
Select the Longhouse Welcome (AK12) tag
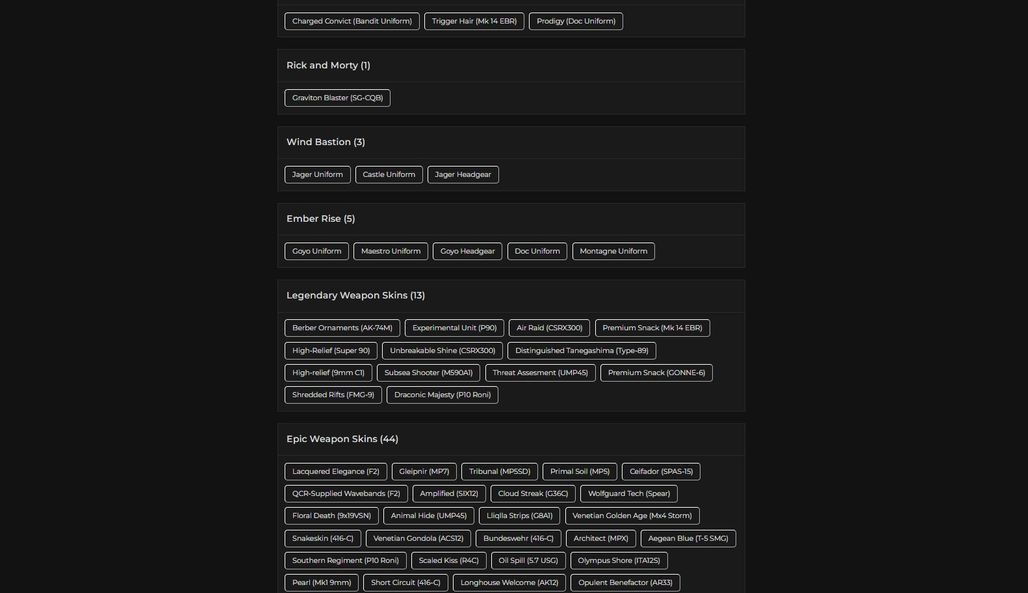point(509,583)
